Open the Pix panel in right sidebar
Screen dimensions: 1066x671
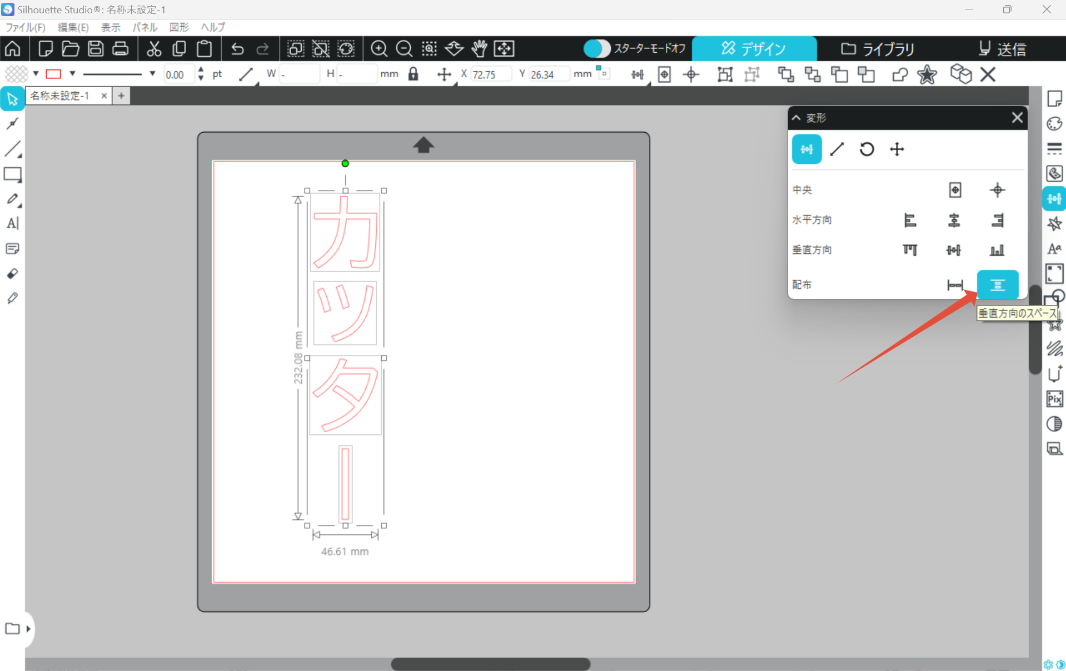click(x=1054, y=399)
